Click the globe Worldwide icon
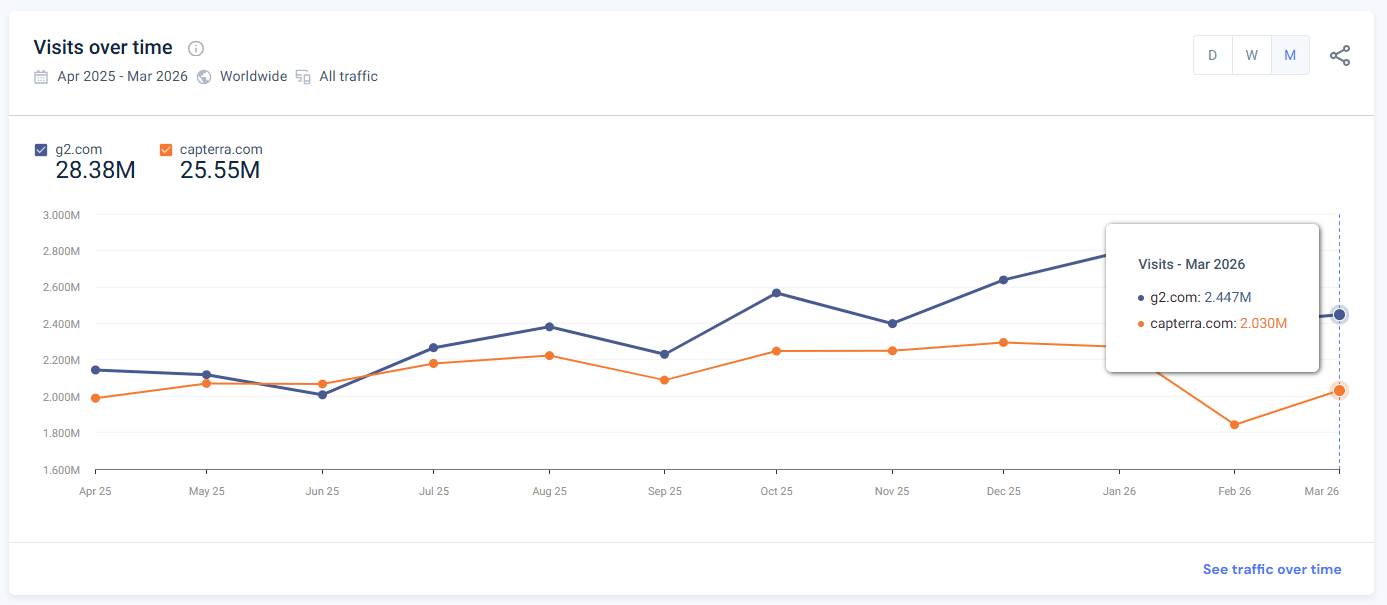The image size is (1387, 605). (204, 77)
